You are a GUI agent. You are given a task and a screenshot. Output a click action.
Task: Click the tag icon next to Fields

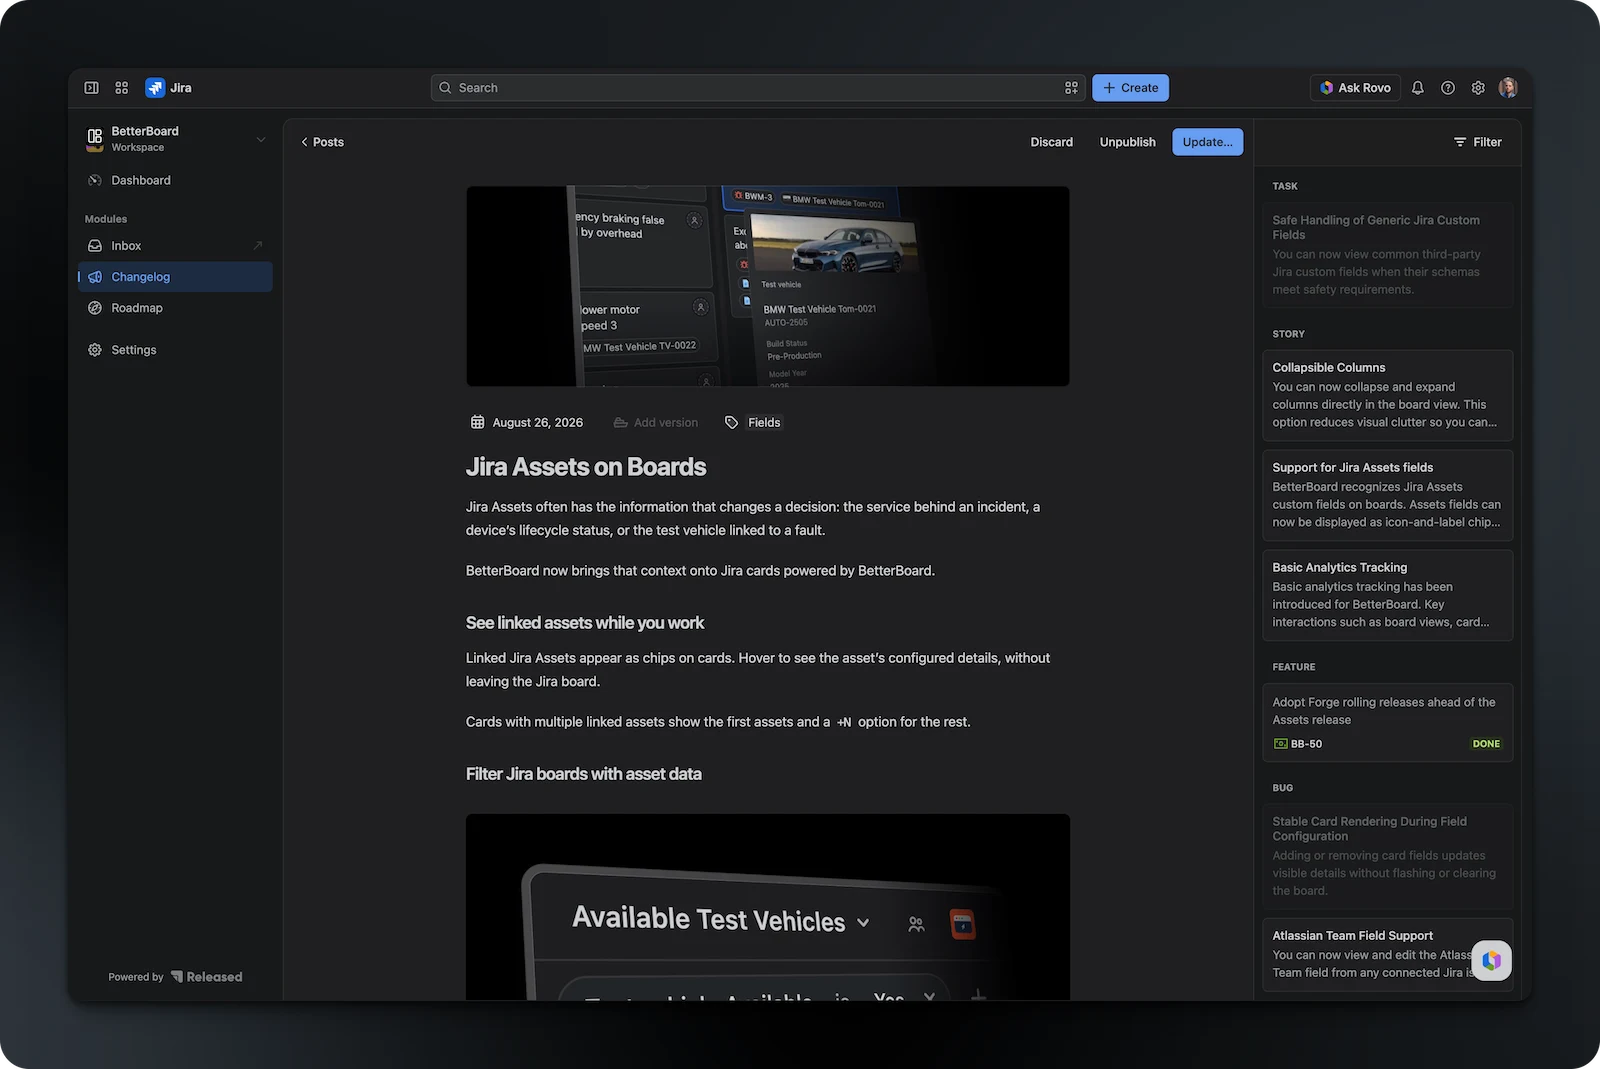tap(731, 422)
